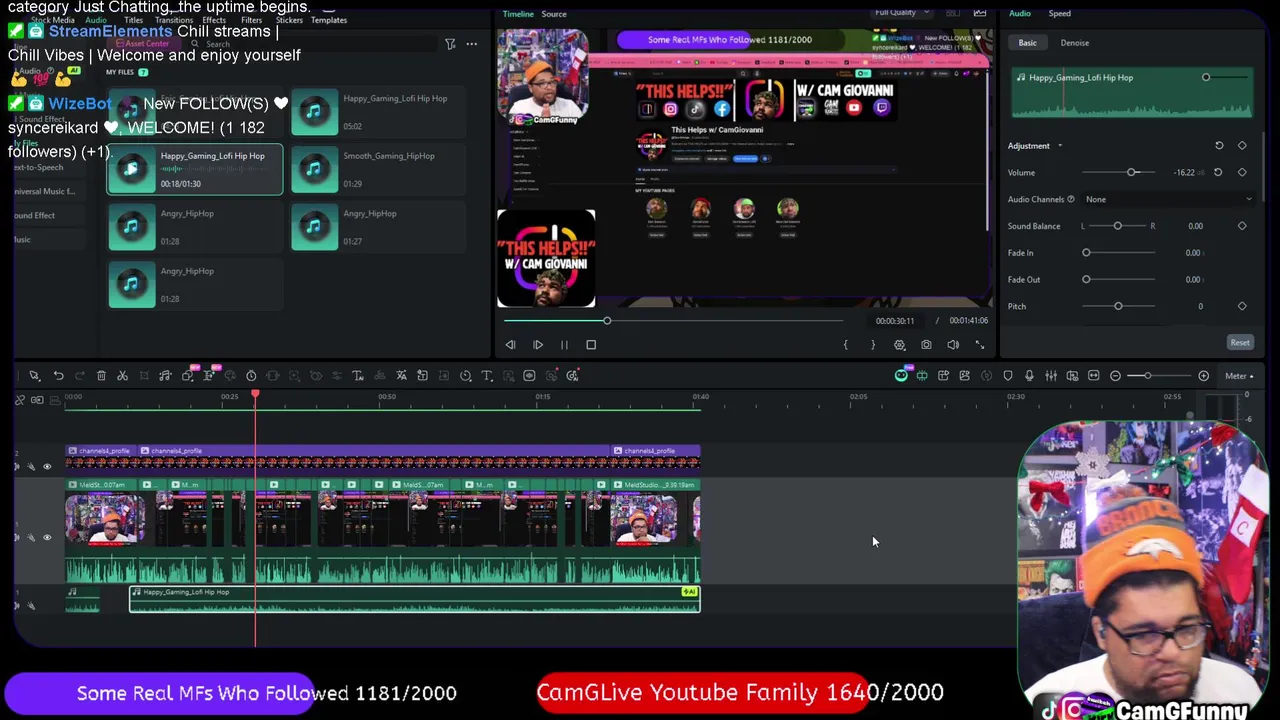Click the Volume slider handle
Viewport: 1280px width, 720px height.
(1132, 172)
